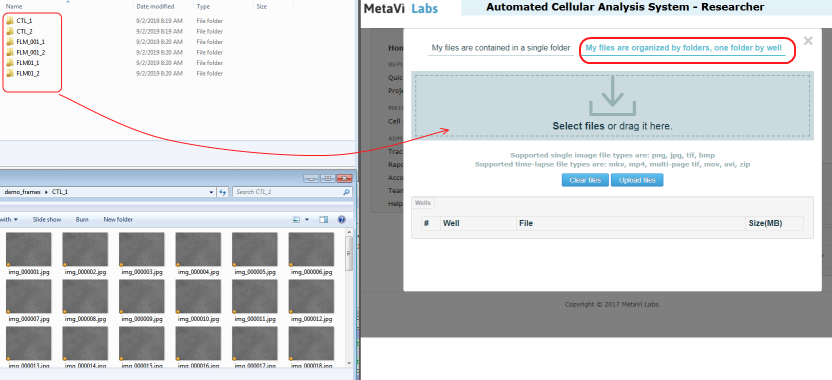The width and height of the screenshot is (832, 380).
Task: Open the Wells tab above the table
Action: [423, 203]
